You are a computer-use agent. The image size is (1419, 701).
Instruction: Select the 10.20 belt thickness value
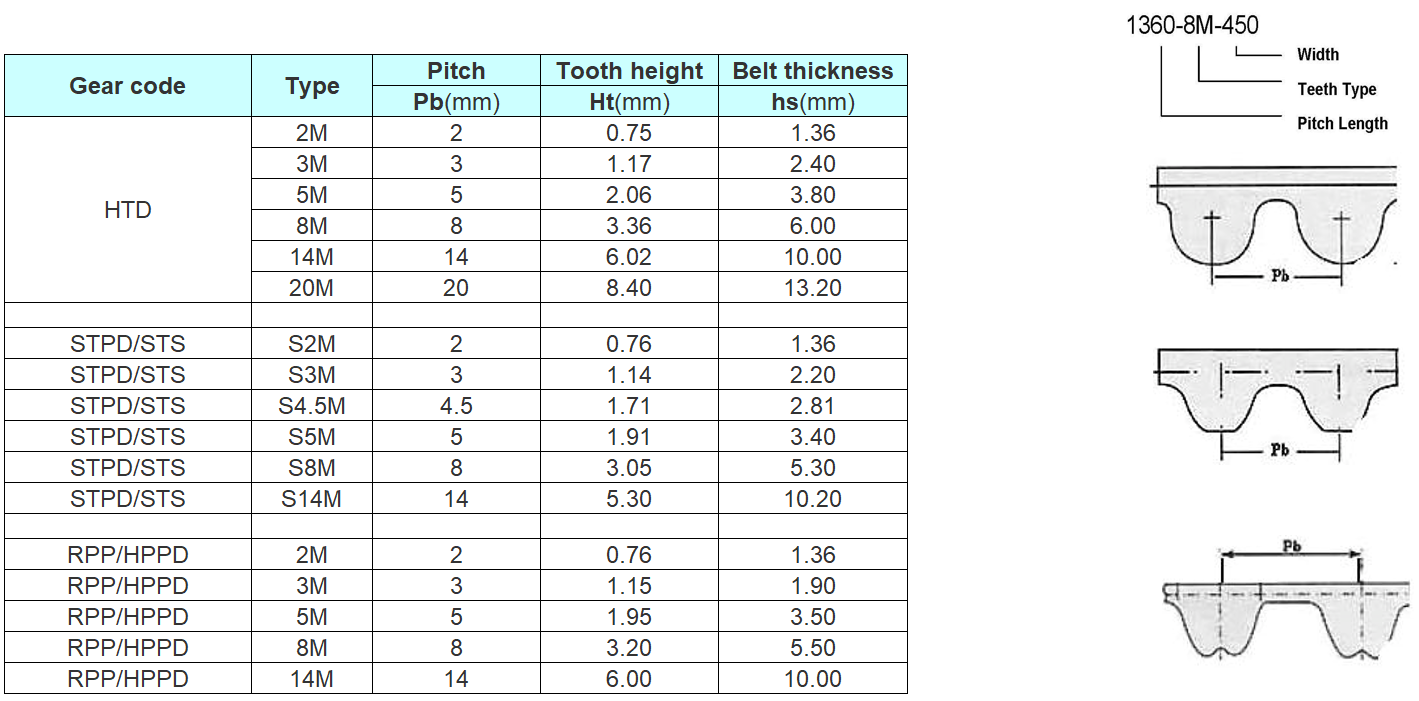click(813, 499)
